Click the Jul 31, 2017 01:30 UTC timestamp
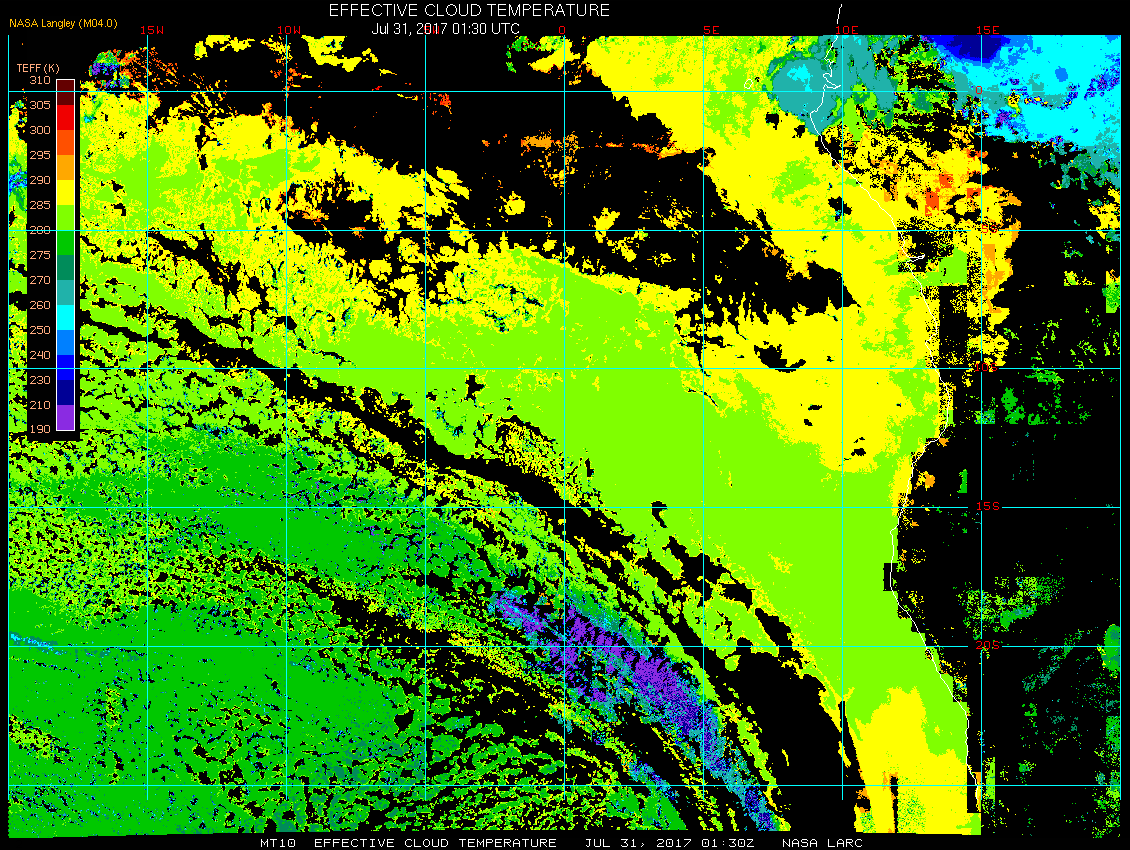The width and height of the screenshot is (1130, 850). pyautogui.click(x=445, y=29)
